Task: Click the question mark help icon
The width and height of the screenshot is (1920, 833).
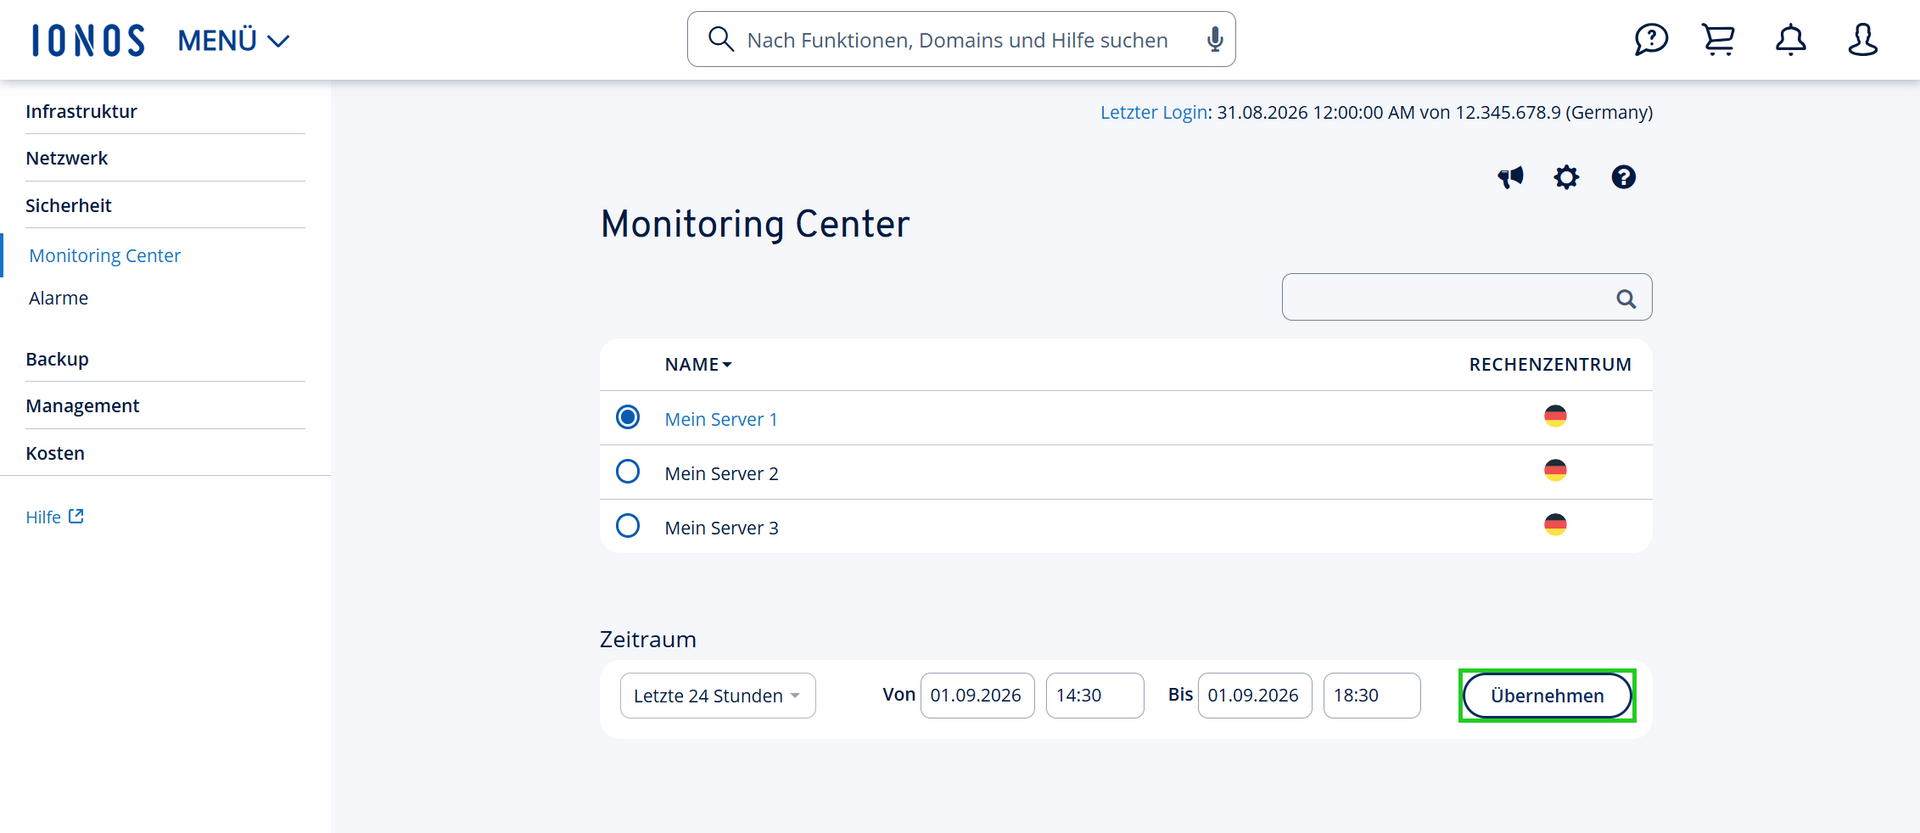Action: pyautogui.click(x=1623, y=177)
